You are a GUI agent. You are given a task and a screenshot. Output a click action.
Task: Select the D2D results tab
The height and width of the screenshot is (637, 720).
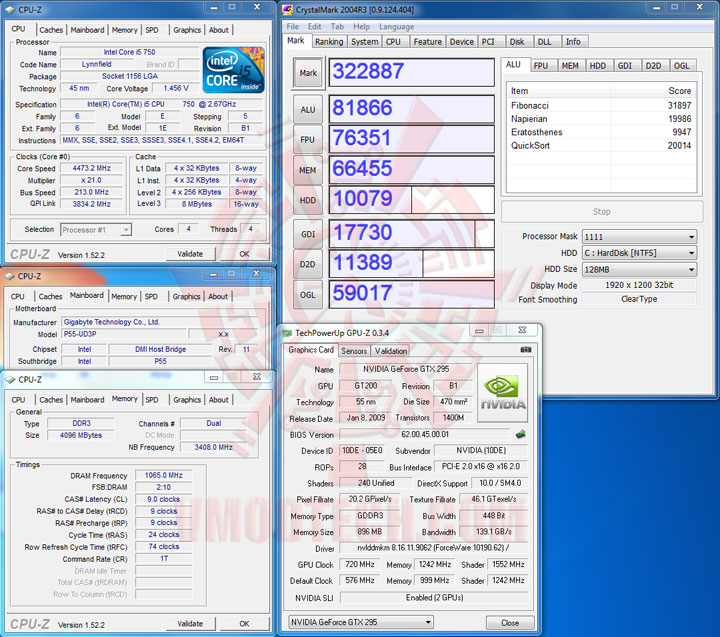[x=653, y=66]
